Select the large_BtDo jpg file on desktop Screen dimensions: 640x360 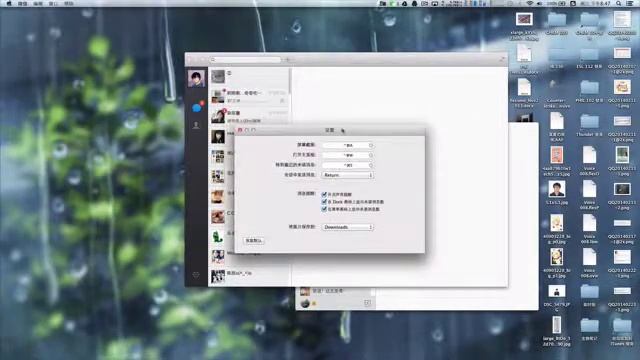[x=557, y=331]
